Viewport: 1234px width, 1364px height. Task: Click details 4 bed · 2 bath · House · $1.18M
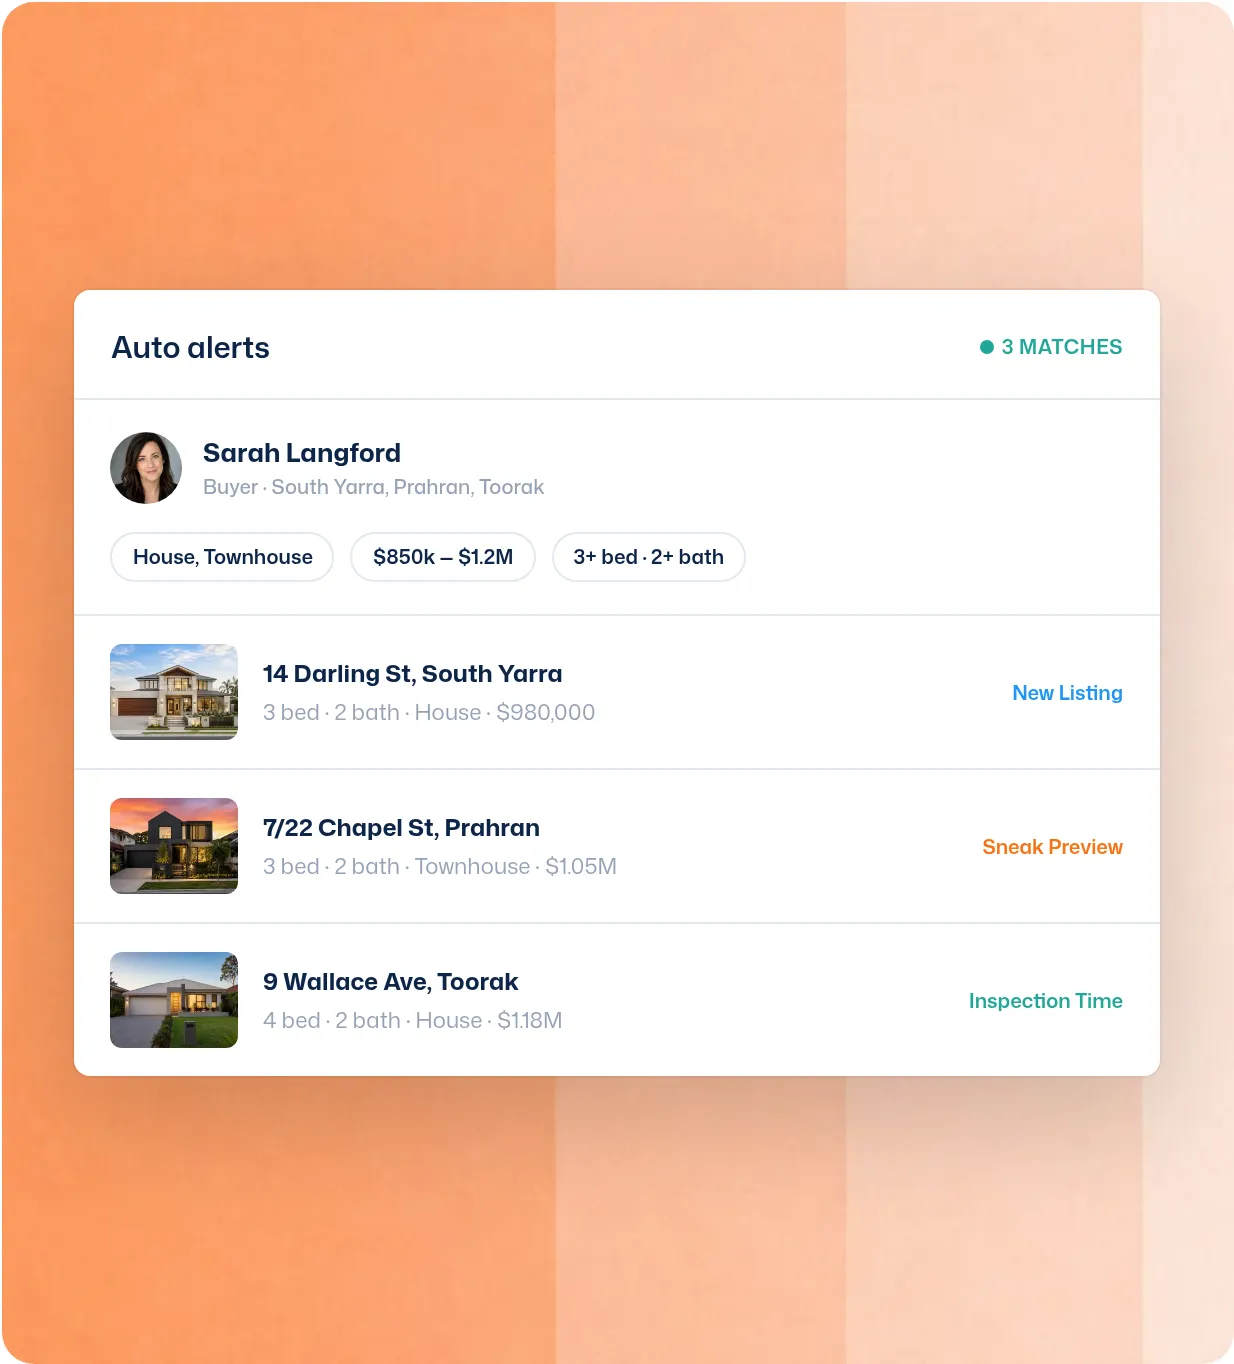tap(413, 1020)
